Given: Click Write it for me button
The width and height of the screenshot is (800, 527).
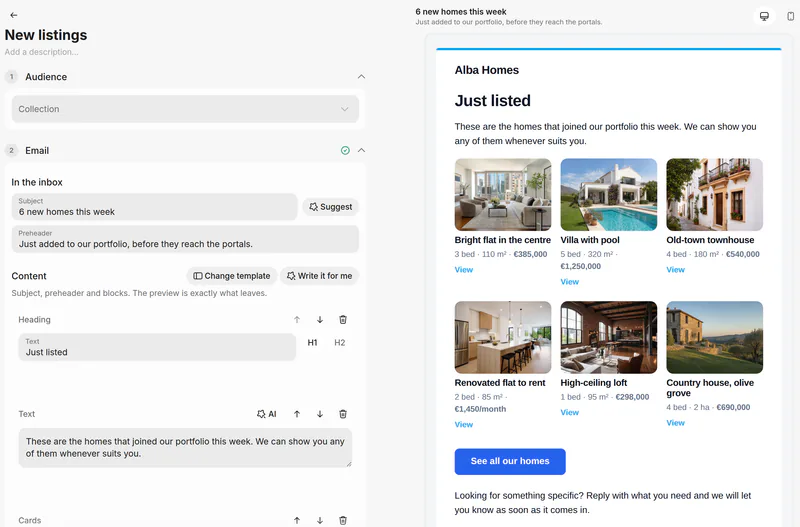Looking at the screenshot, I should [x=319, y=276].
